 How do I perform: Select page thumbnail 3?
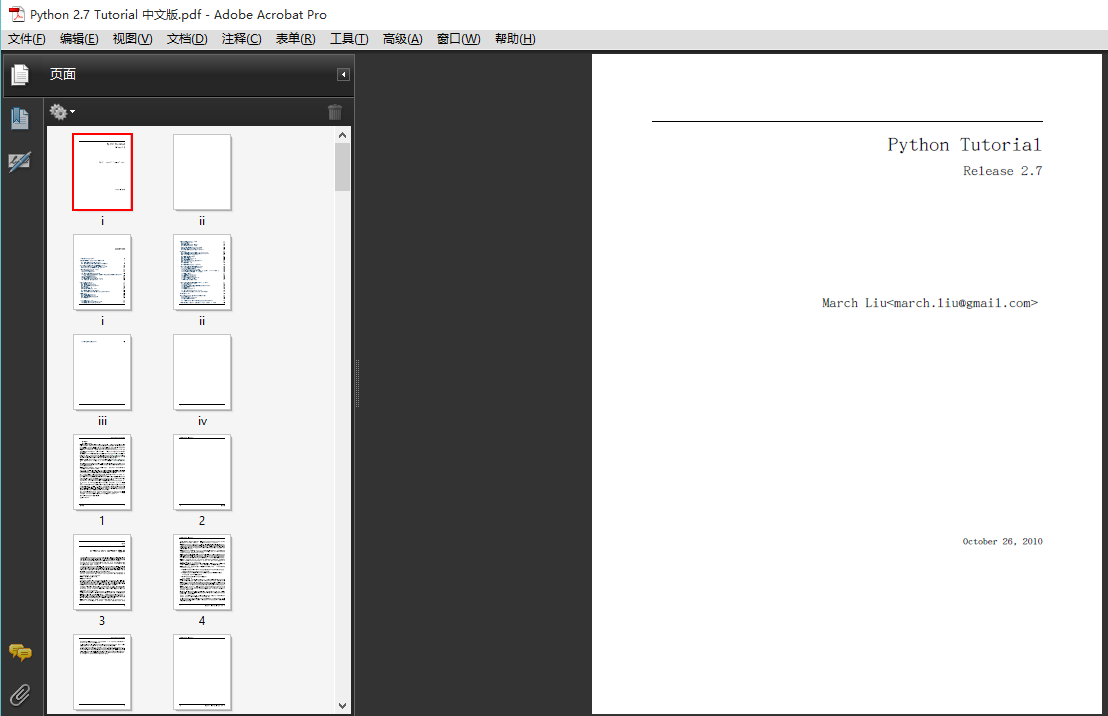point(102,573)
